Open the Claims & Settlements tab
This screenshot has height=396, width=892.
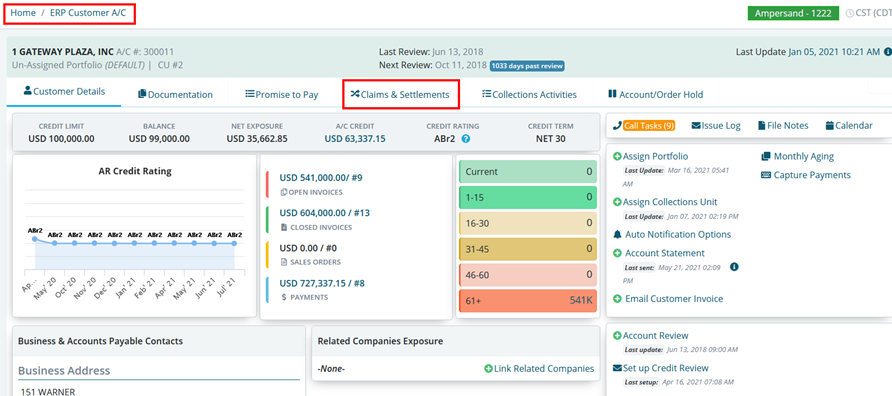pos(400,94)
